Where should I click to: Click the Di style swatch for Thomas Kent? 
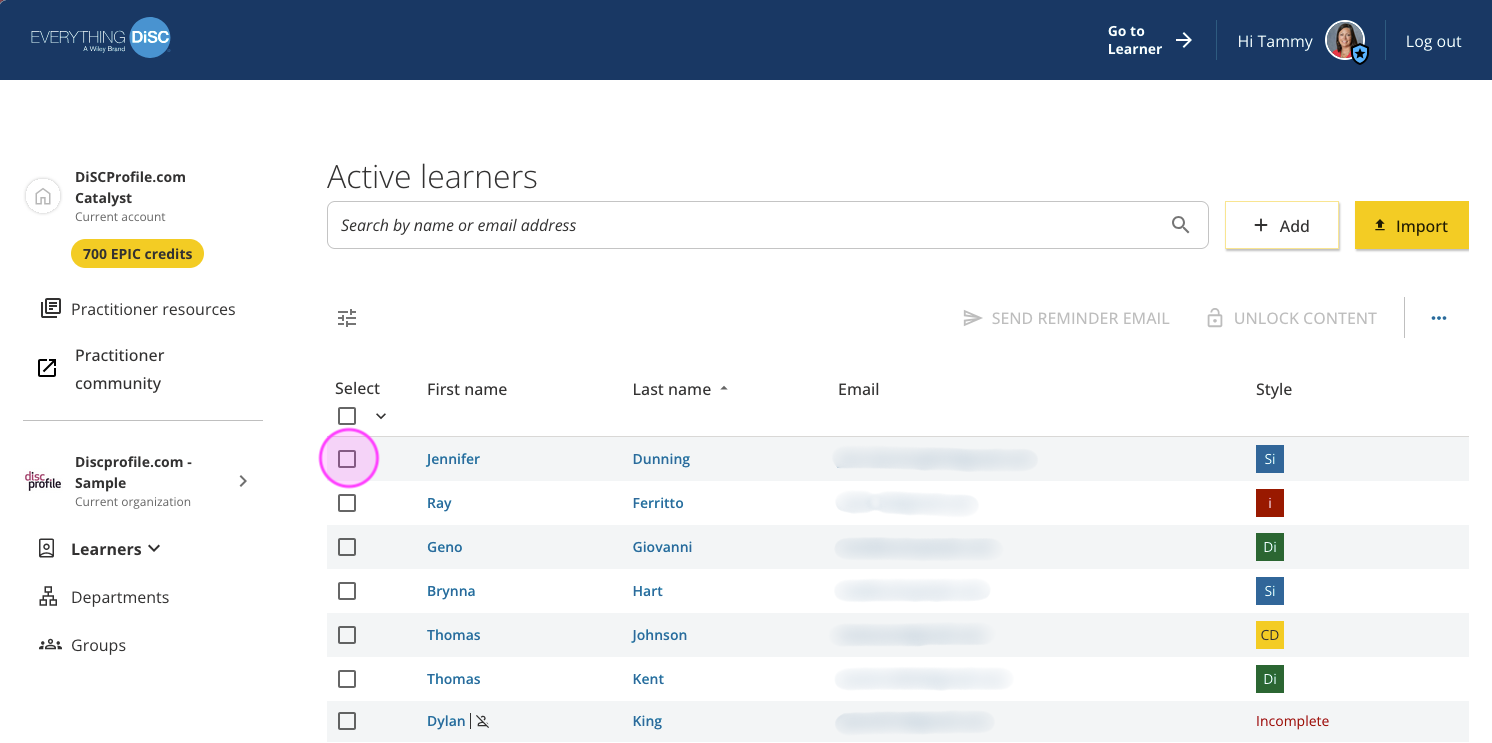pyautogui.click(x=1270, y=679)
